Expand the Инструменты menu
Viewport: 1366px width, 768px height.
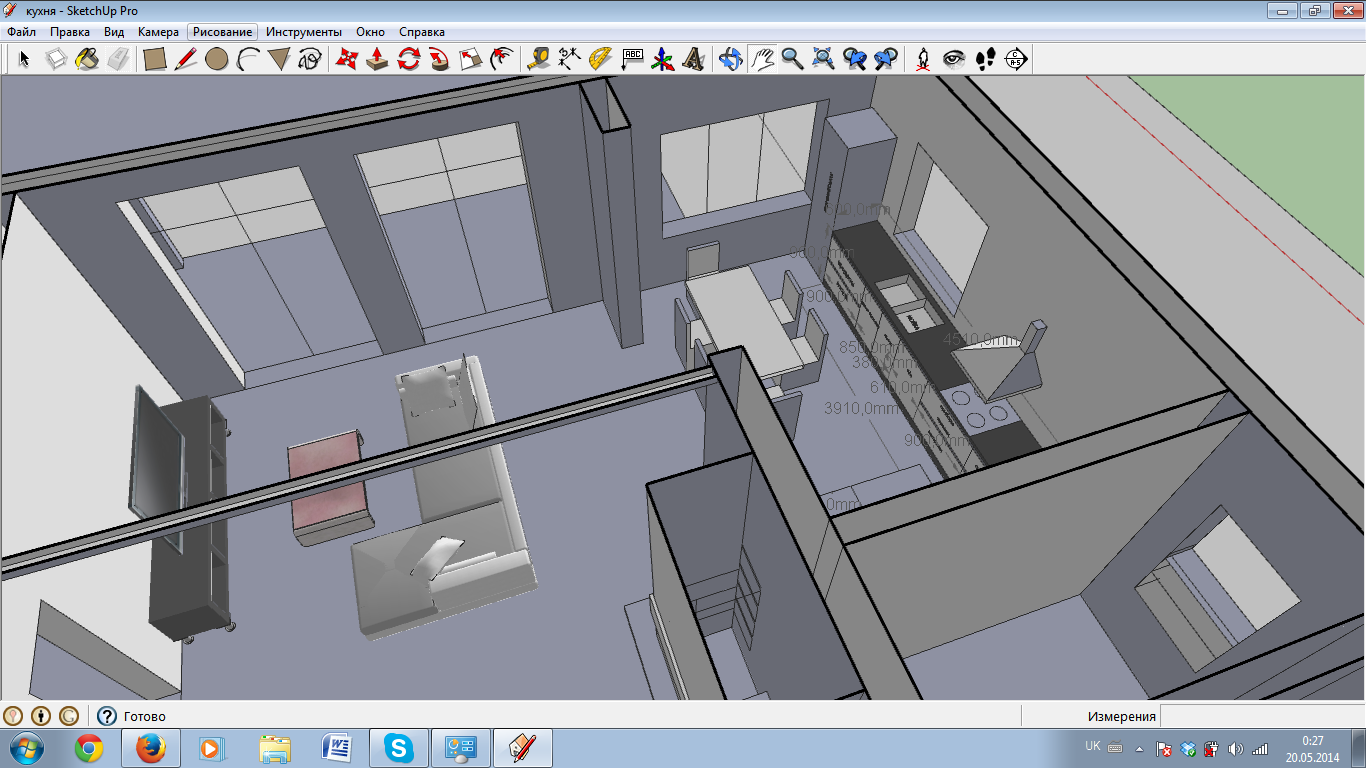click(x=304, y=32)
